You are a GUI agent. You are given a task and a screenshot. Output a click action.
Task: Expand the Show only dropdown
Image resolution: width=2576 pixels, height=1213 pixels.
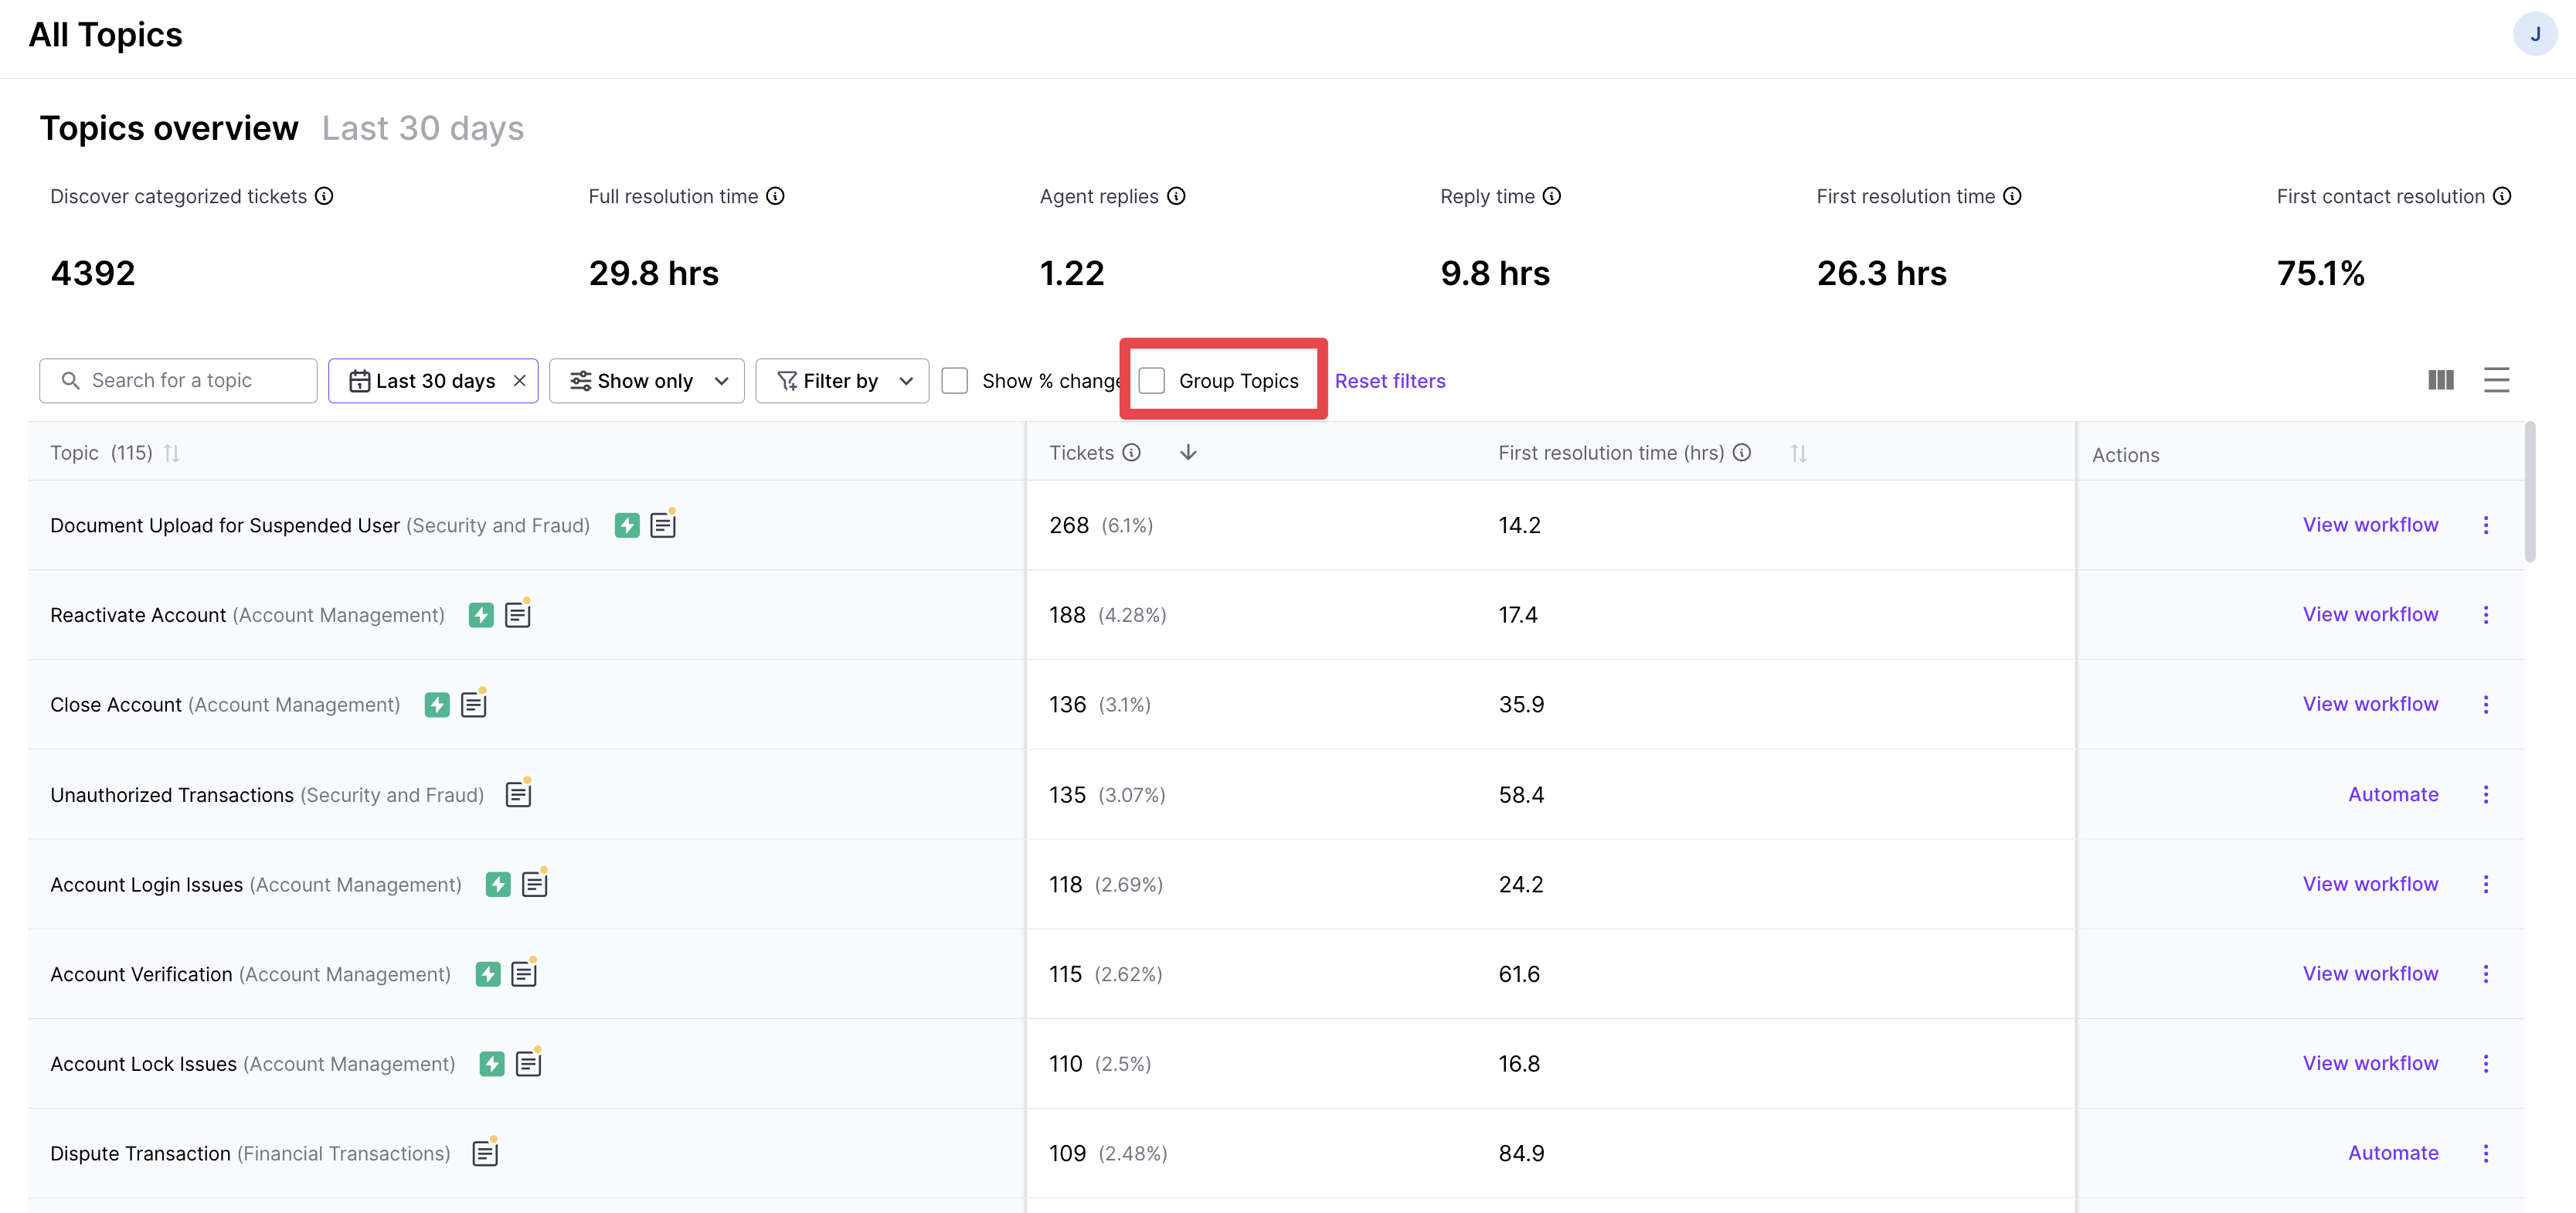646,381
